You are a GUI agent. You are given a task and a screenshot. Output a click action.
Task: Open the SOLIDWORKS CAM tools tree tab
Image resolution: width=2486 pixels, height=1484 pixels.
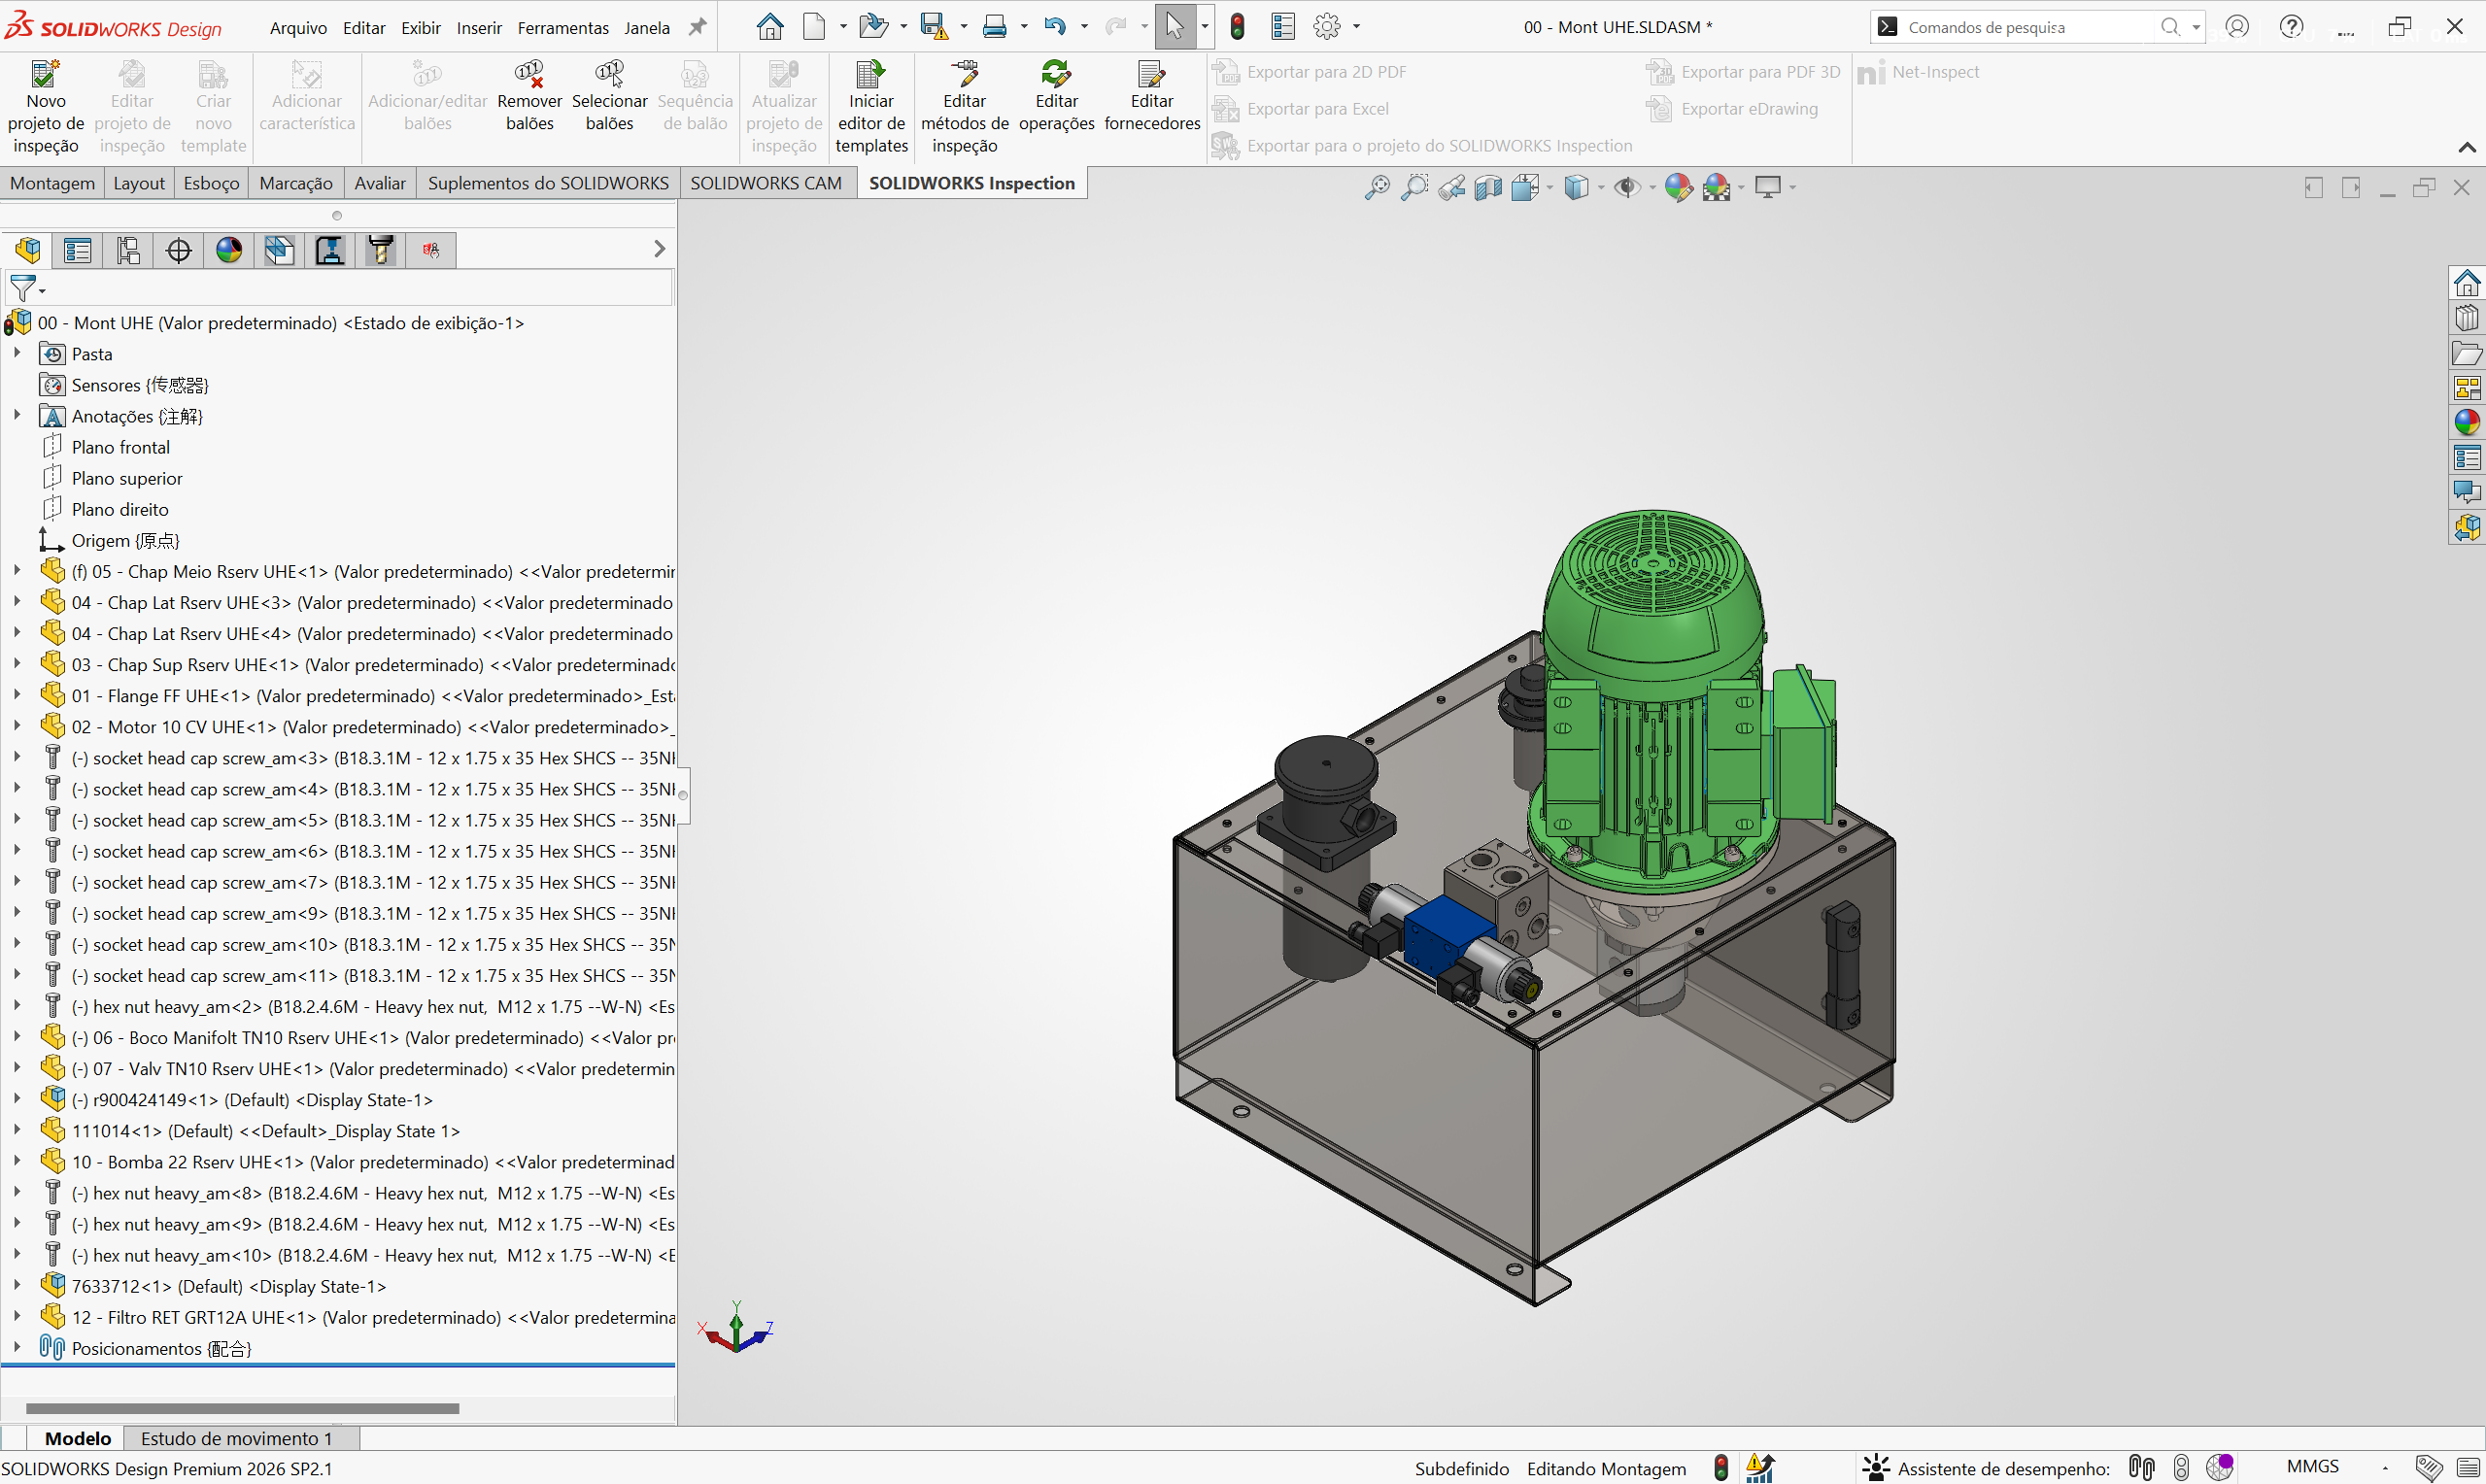coord(381,250)
